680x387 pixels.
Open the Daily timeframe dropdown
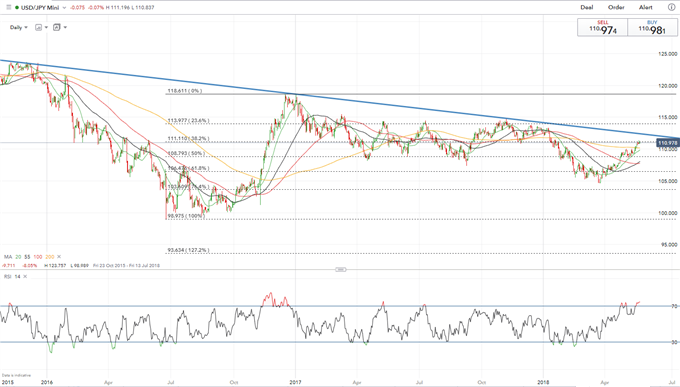(19, 27)
